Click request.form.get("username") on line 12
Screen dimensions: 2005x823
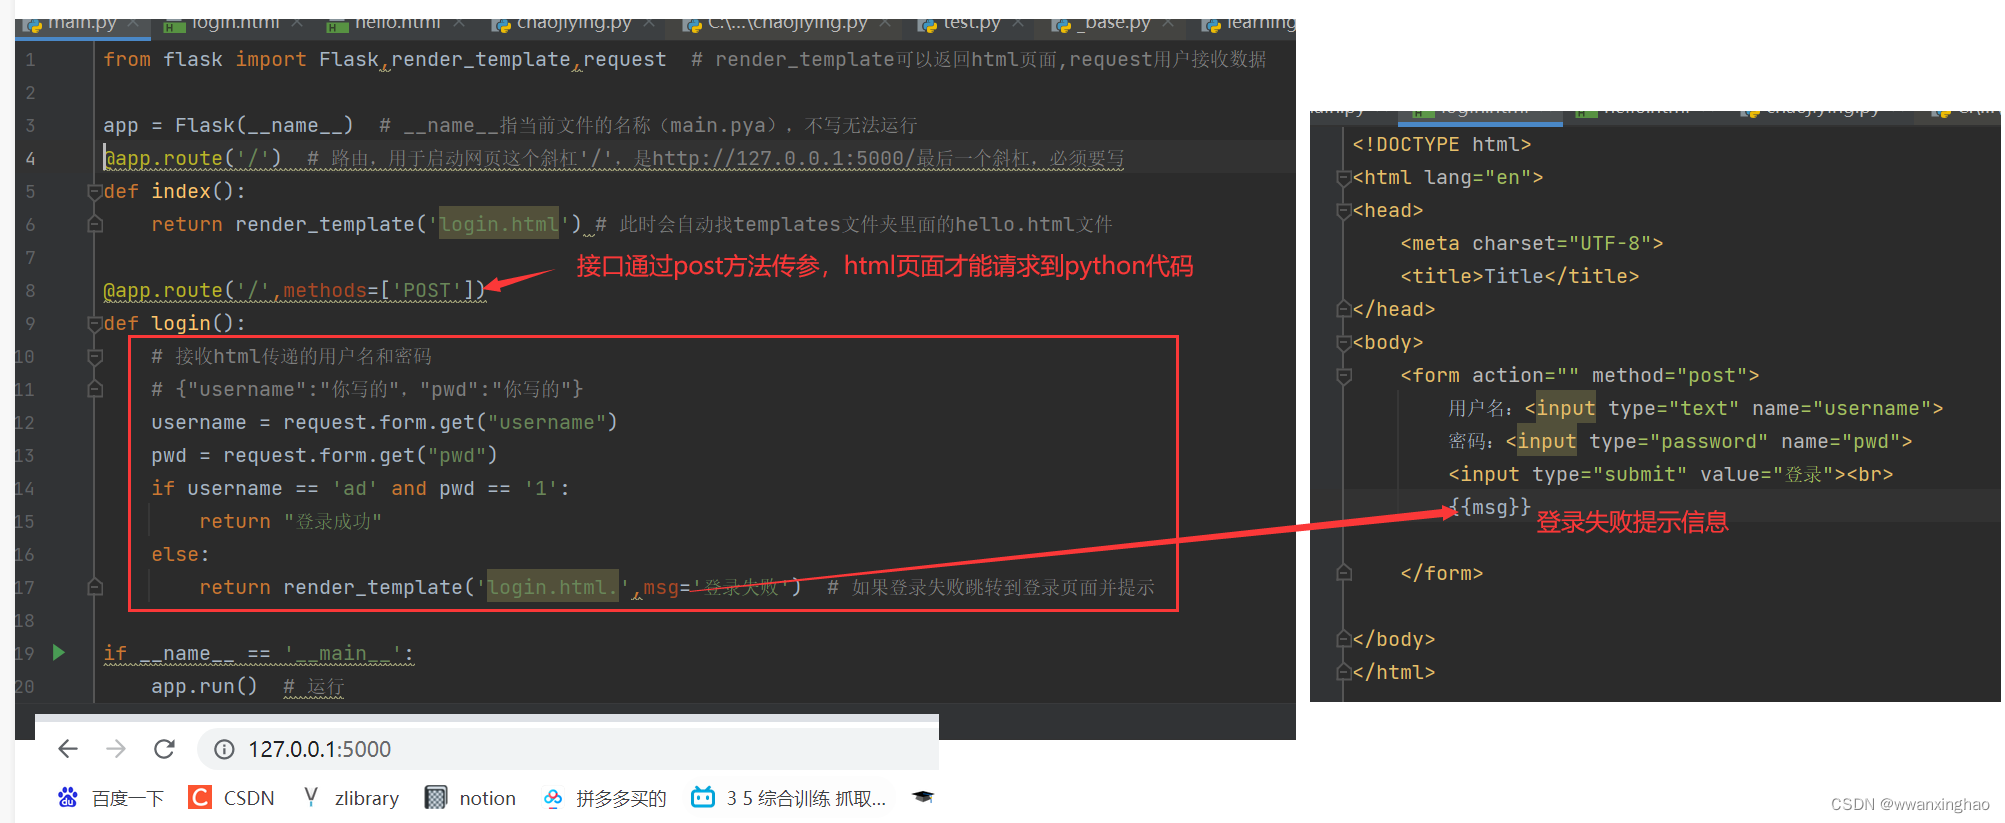[450, 422]
